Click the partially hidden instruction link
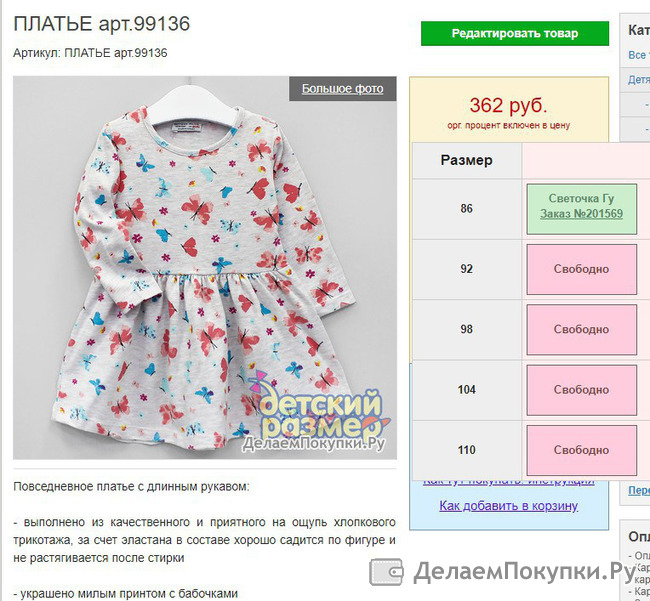This screenshot has height=601, width=650. [509, 483]
